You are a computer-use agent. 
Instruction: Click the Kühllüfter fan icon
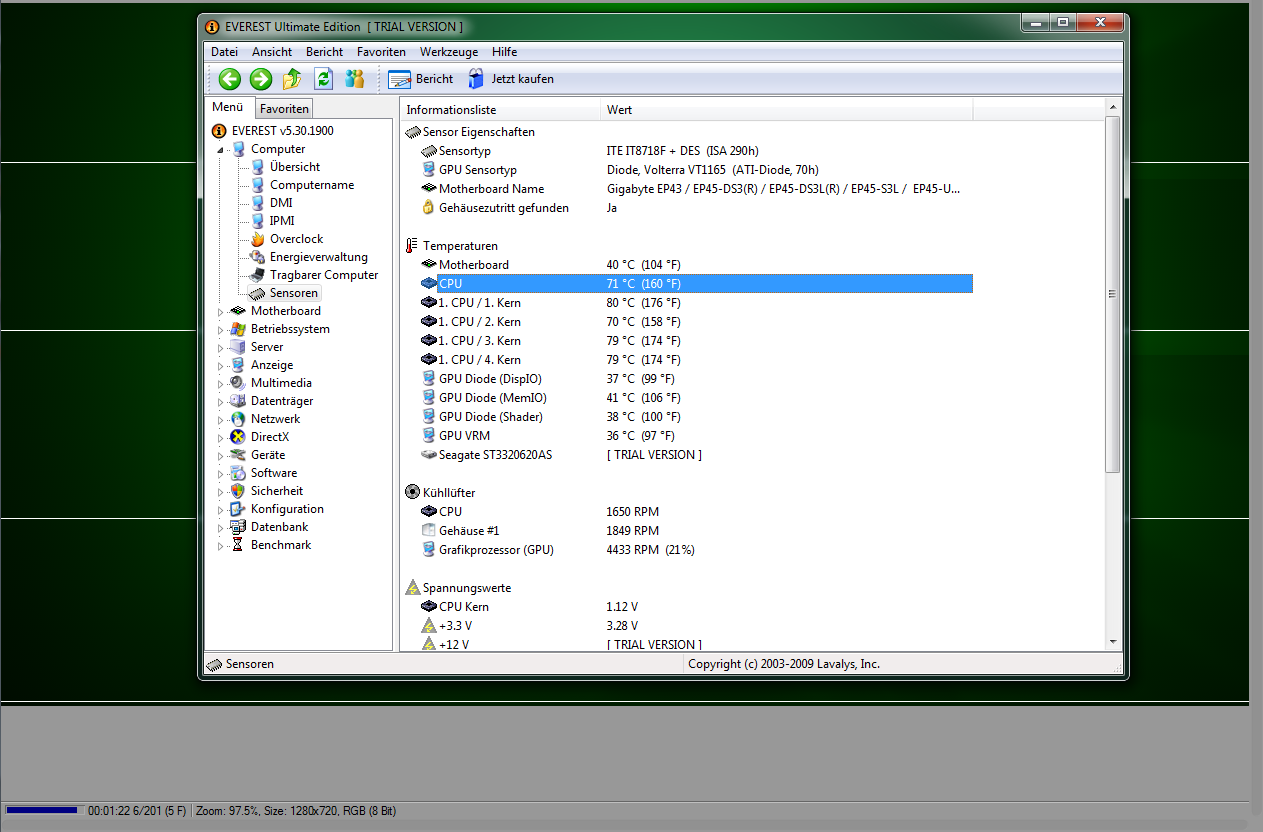tap(412, 492)
